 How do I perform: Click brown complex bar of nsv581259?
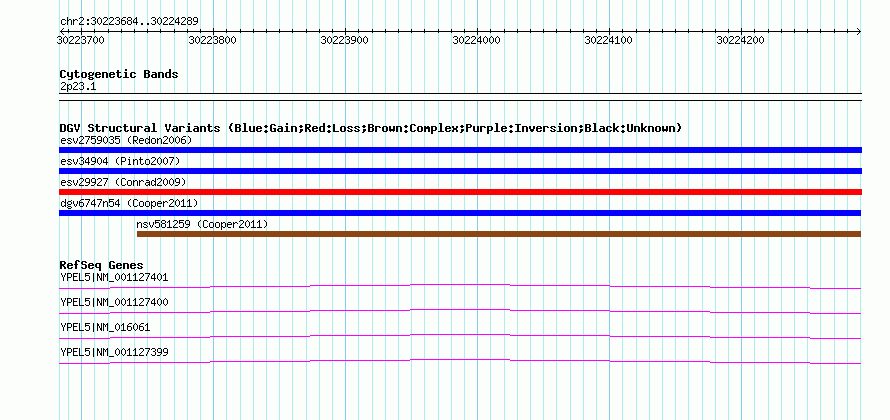click(x=499, y=234)
